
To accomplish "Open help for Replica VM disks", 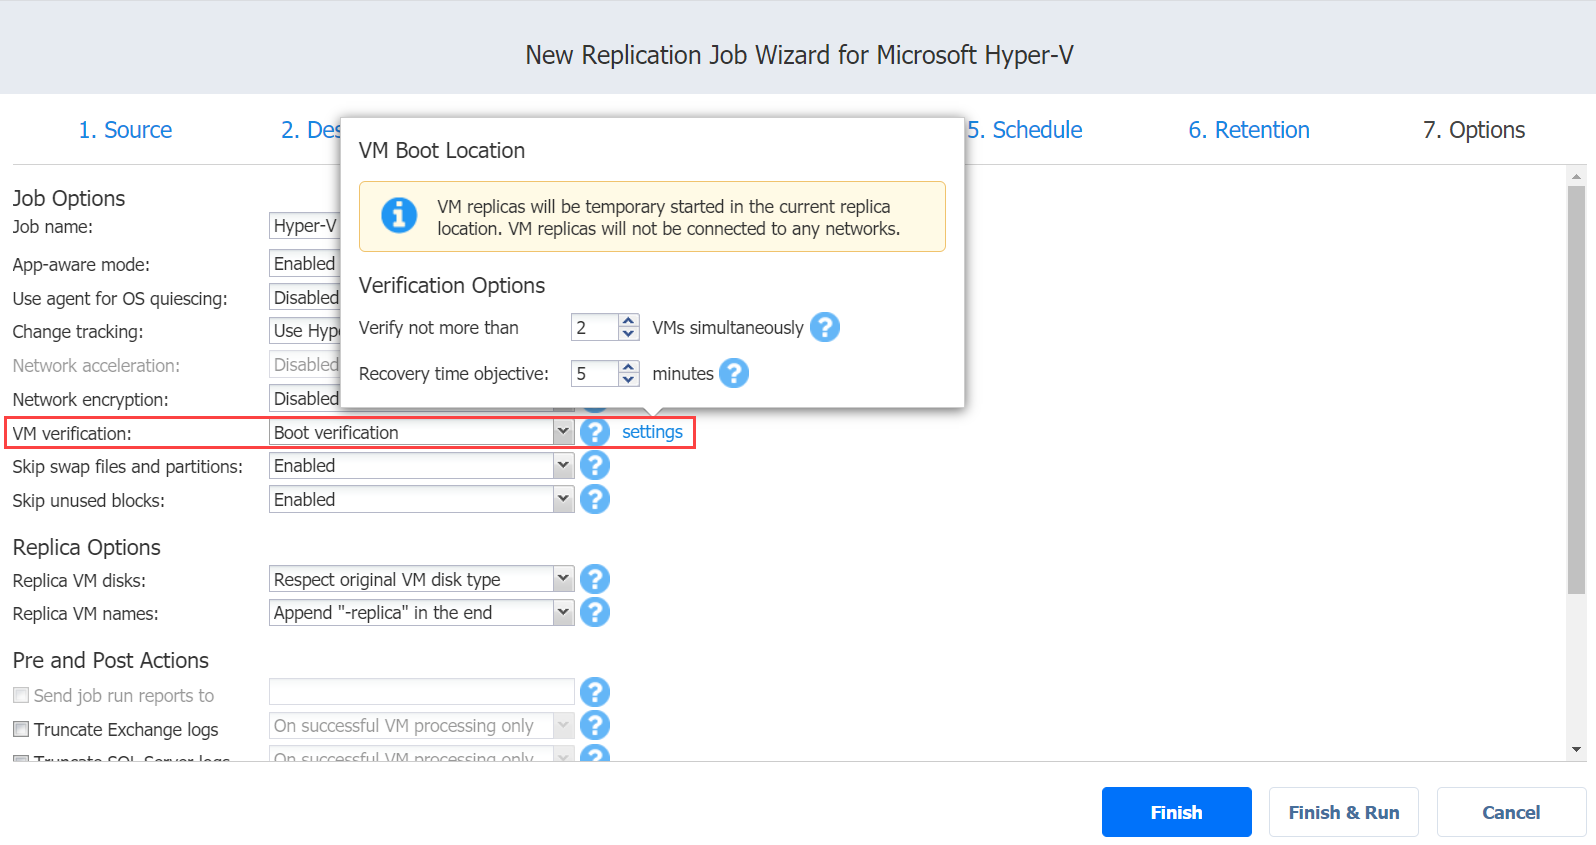I will pos(595,579).
